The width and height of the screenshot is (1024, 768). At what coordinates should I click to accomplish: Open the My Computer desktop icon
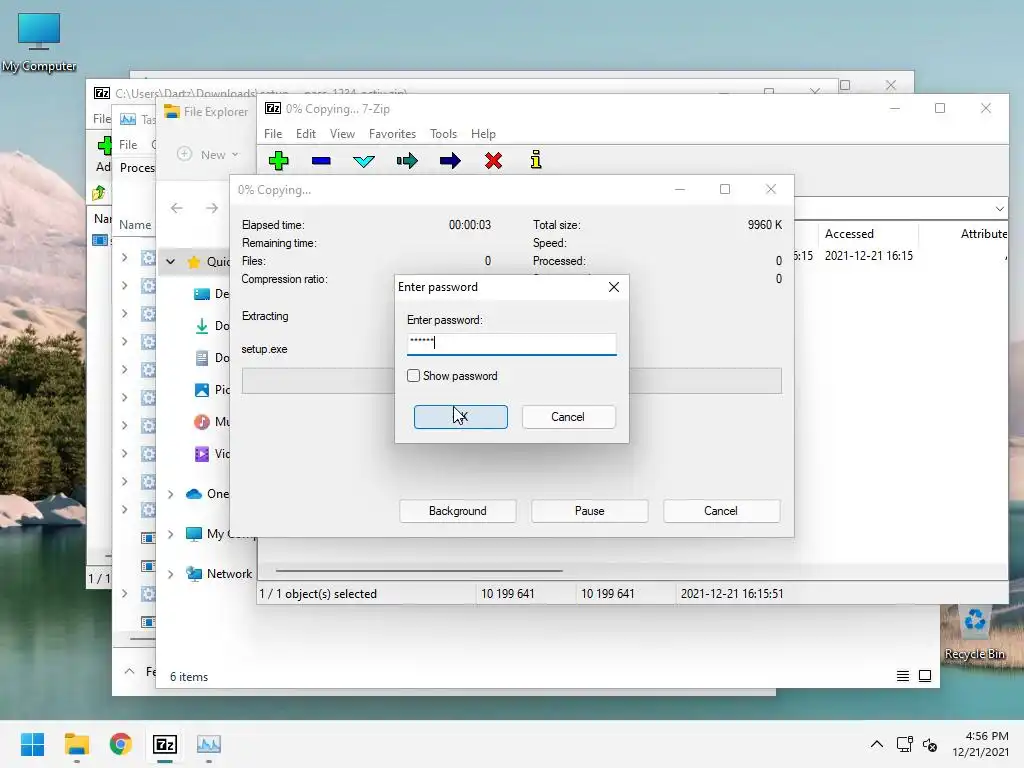(39, 42)
